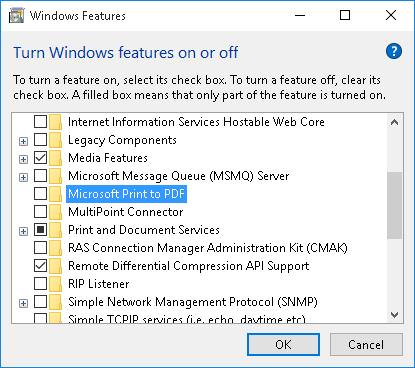Click the folder icon next to RIP Listener
The width and height of the screenshot is (415, 368).
[x=56, y=284]
